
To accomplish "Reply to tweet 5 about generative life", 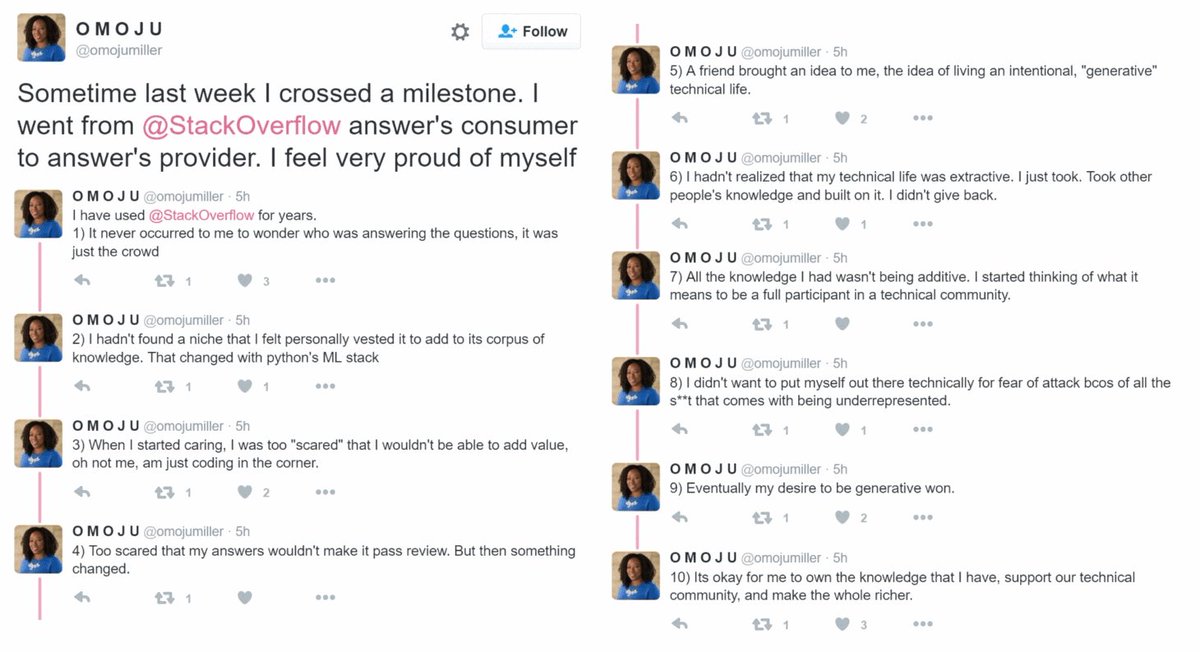I will pyautogui.click(x=680, y=118).
